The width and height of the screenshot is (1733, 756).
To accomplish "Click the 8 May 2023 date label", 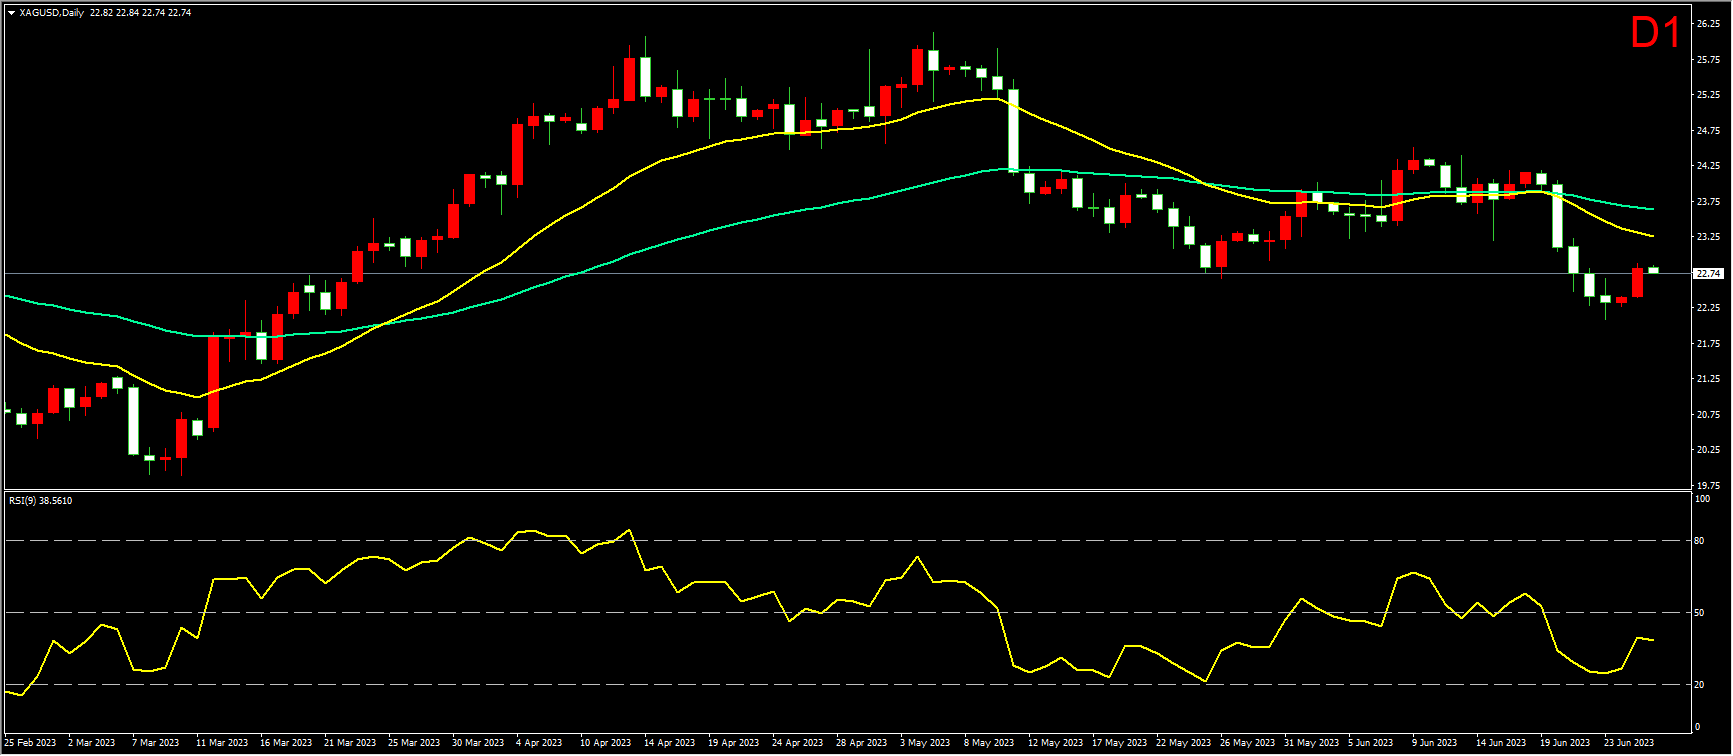I will click(989, 743).
